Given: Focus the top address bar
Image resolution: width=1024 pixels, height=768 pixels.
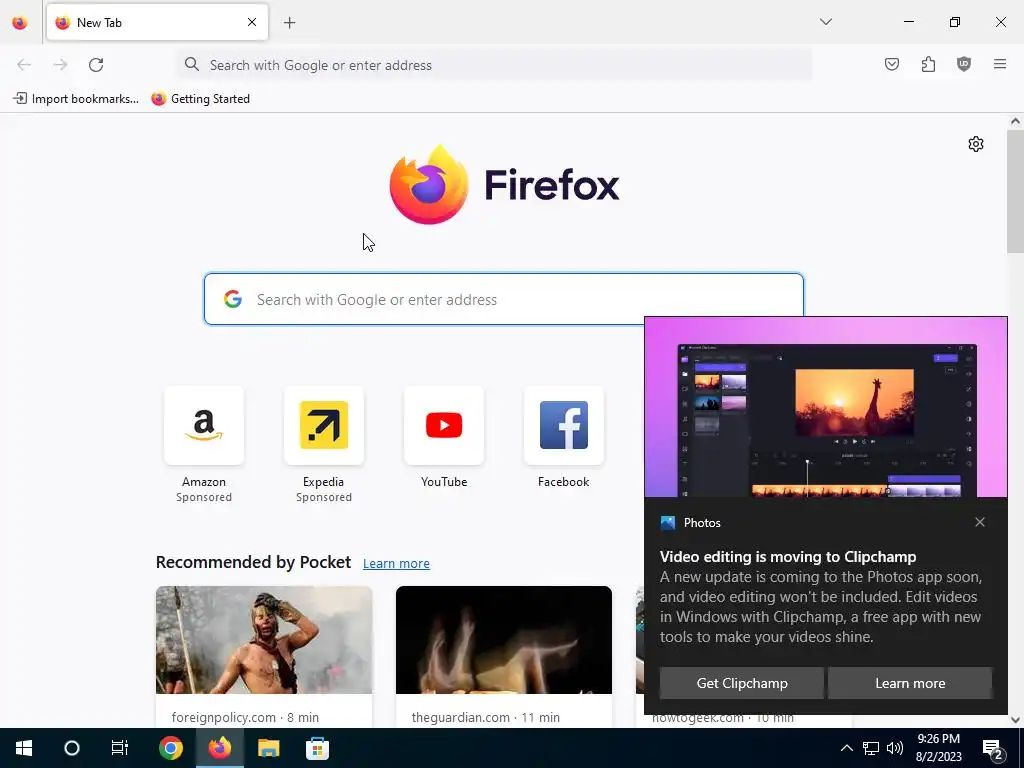Looking at the screenshot, I should pos(494,65).
